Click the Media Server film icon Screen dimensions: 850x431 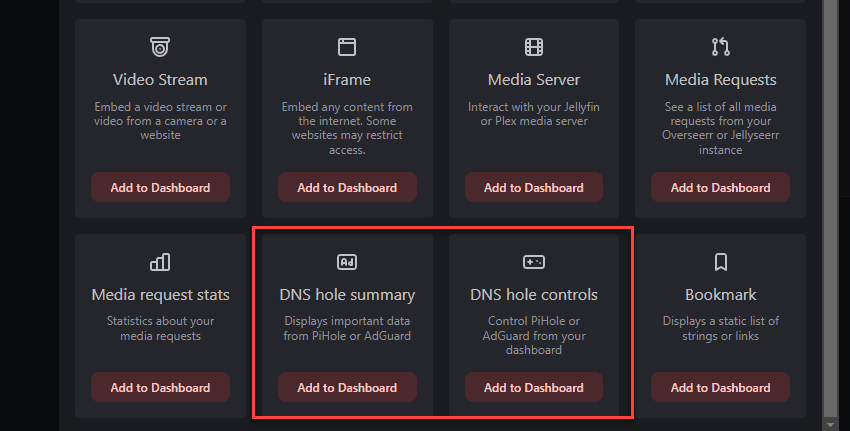[x=534, y=46]
